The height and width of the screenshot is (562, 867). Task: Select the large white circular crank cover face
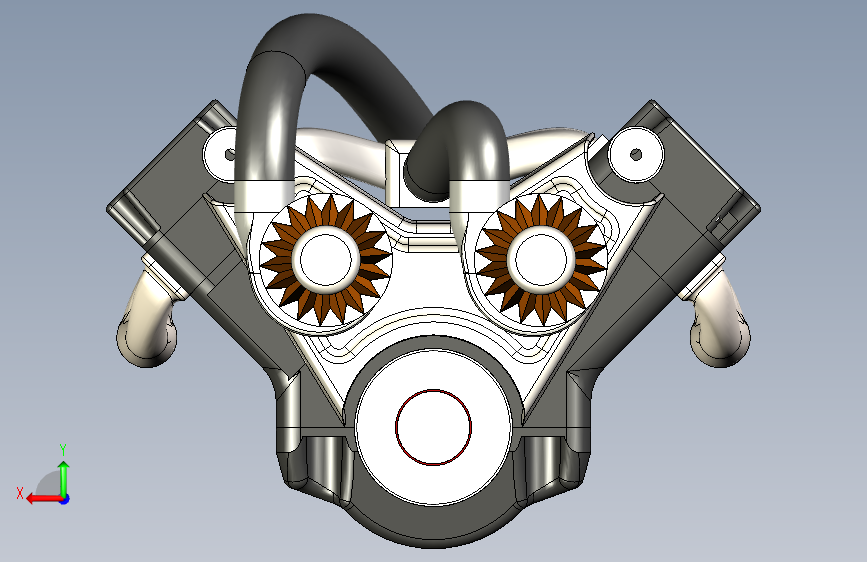434,428
